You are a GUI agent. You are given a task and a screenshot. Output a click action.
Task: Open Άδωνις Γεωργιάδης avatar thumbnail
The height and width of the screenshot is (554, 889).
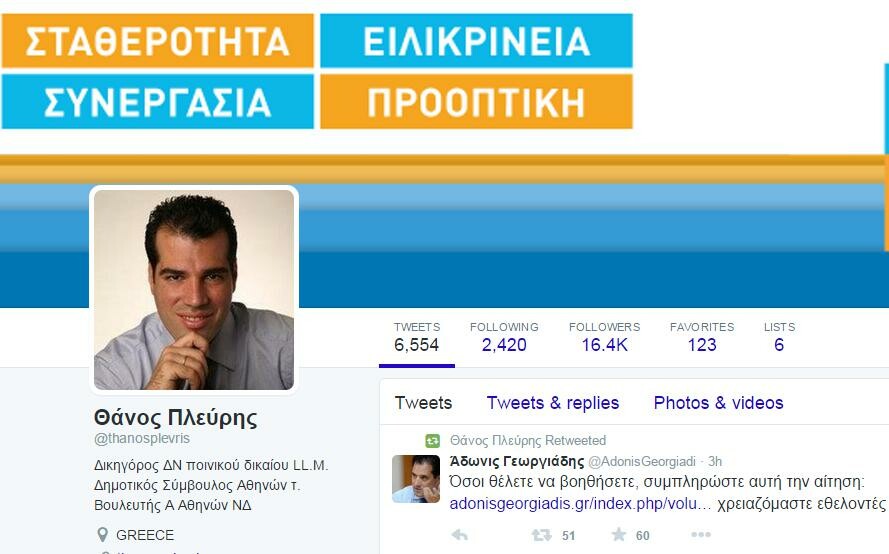point(416,479)
